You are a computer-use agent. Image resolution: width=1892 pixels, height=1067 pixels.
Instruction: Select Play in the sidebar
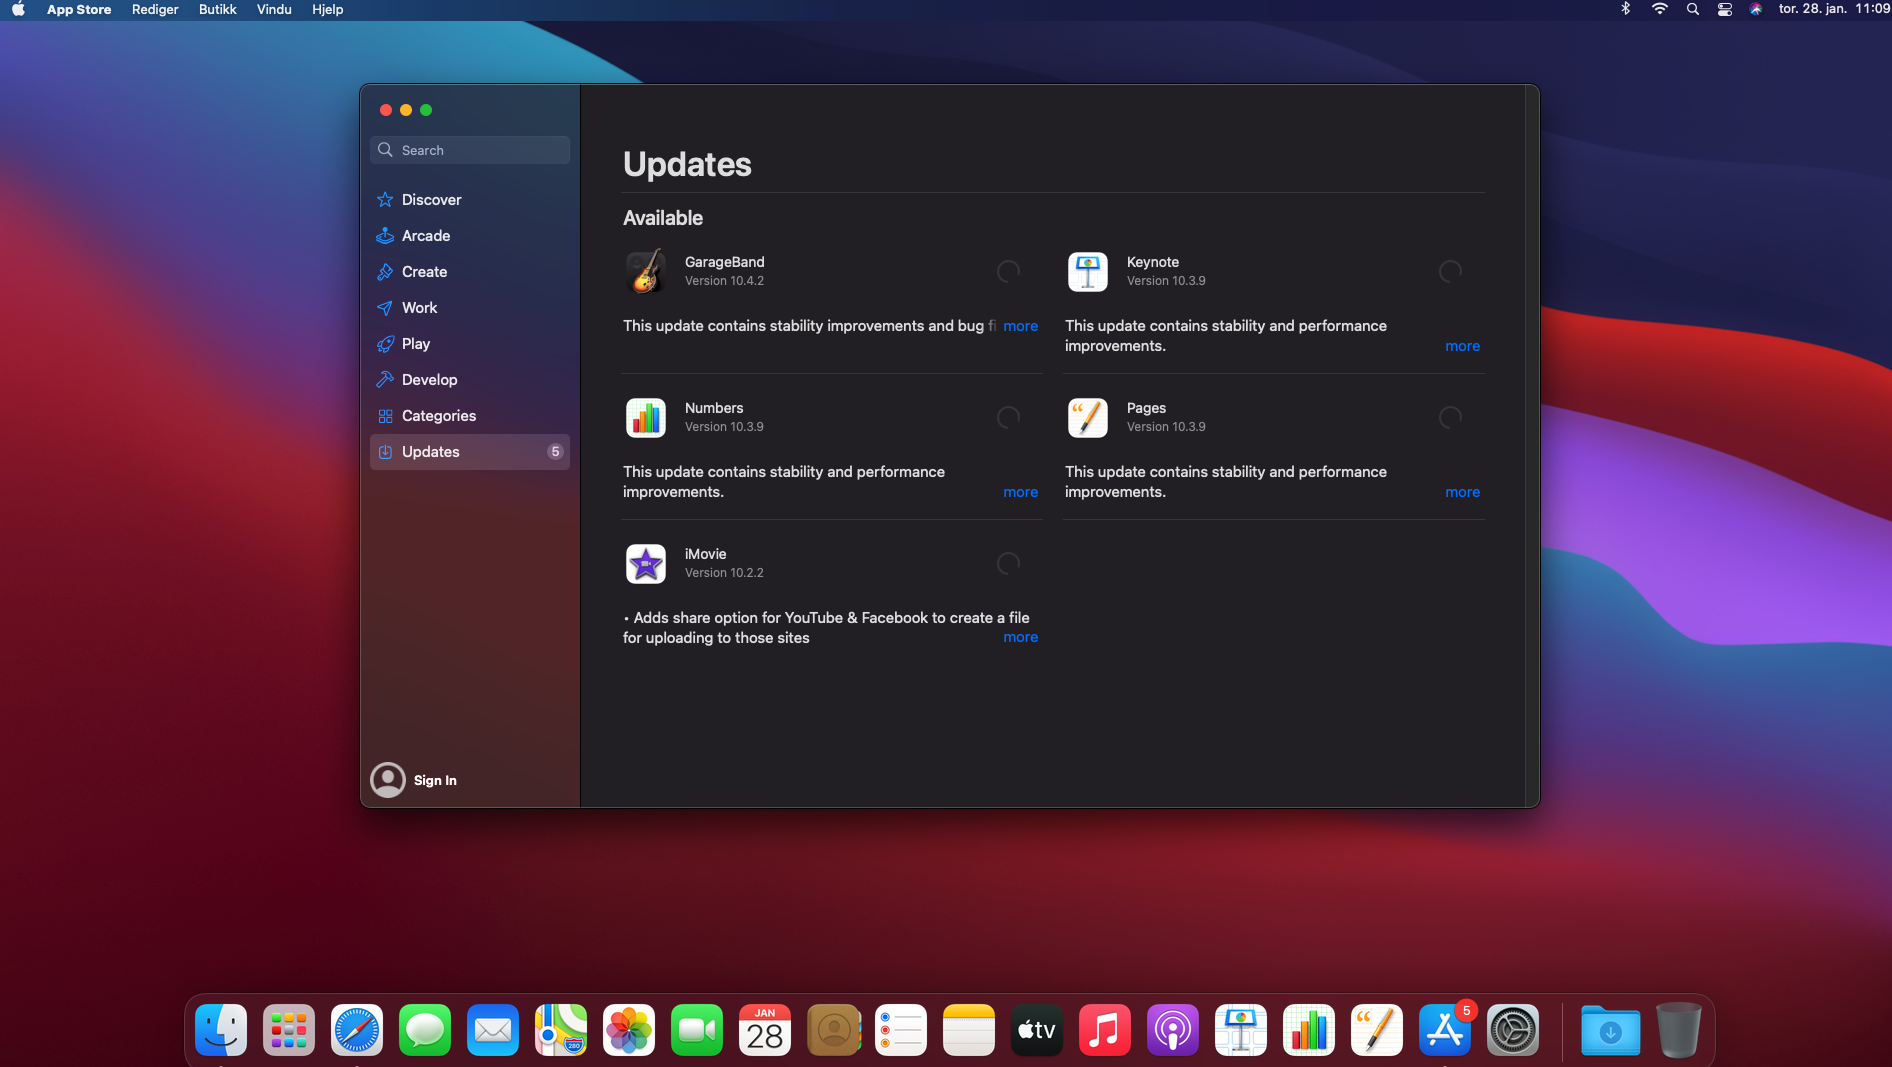[470, 344]
